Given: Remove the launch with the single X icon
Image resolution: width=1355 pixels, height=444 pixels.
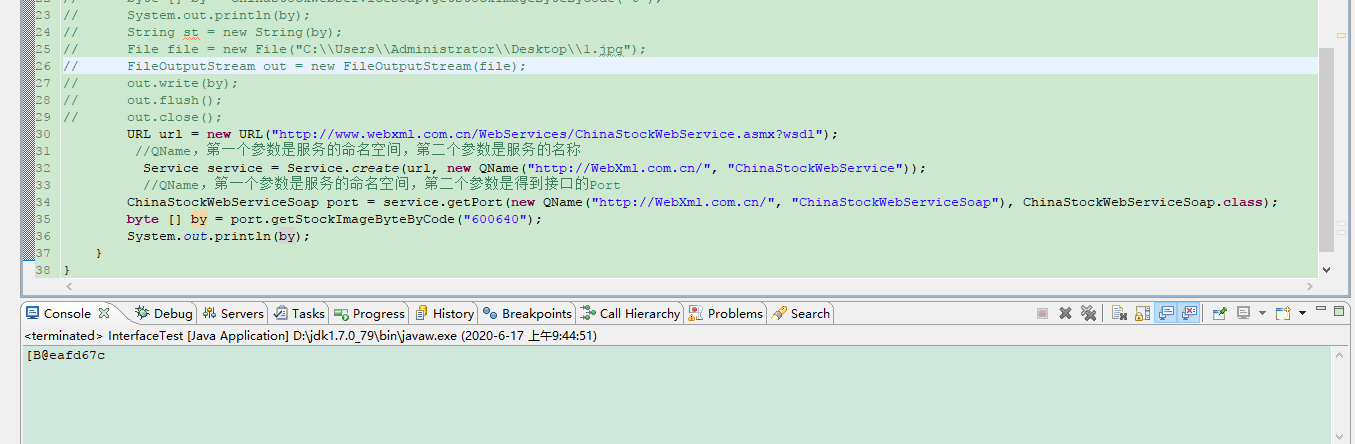Looking at the screenshot, I should (x=1065, y=313).
